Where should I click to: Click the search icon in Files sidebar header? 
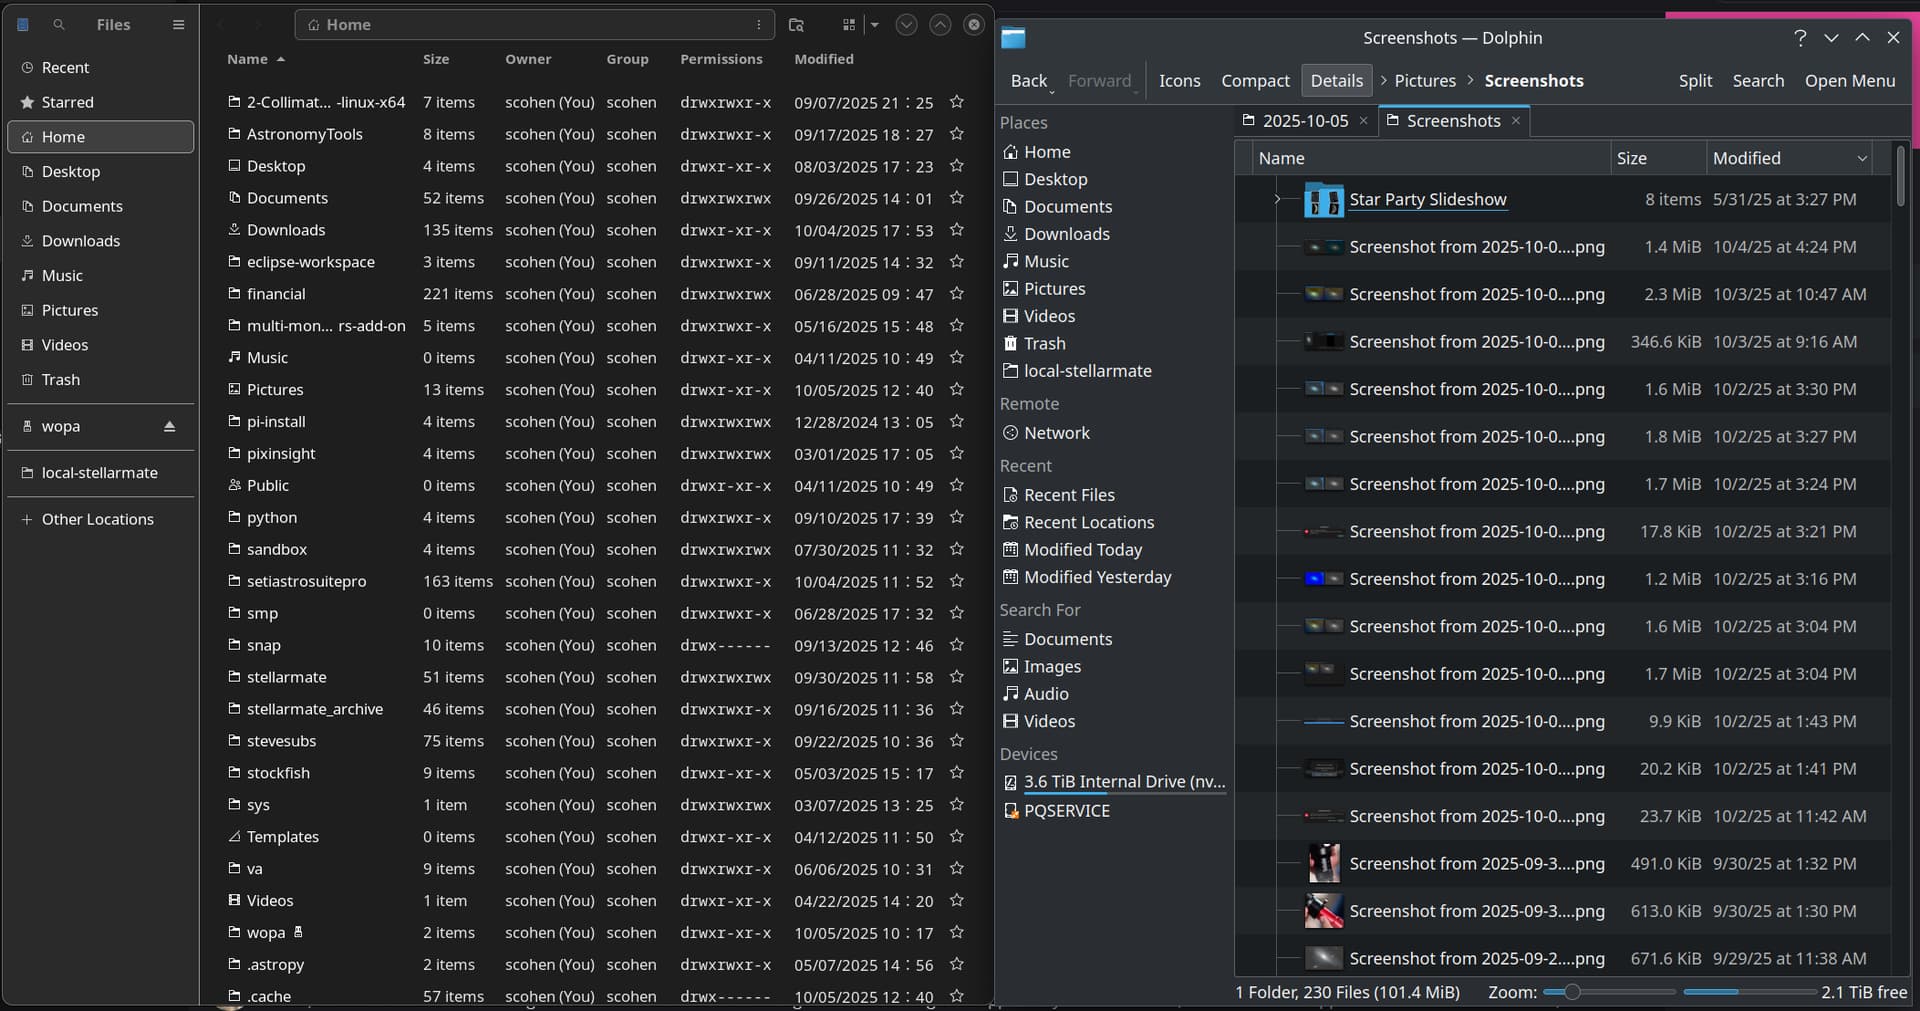[x=59, y=25]
